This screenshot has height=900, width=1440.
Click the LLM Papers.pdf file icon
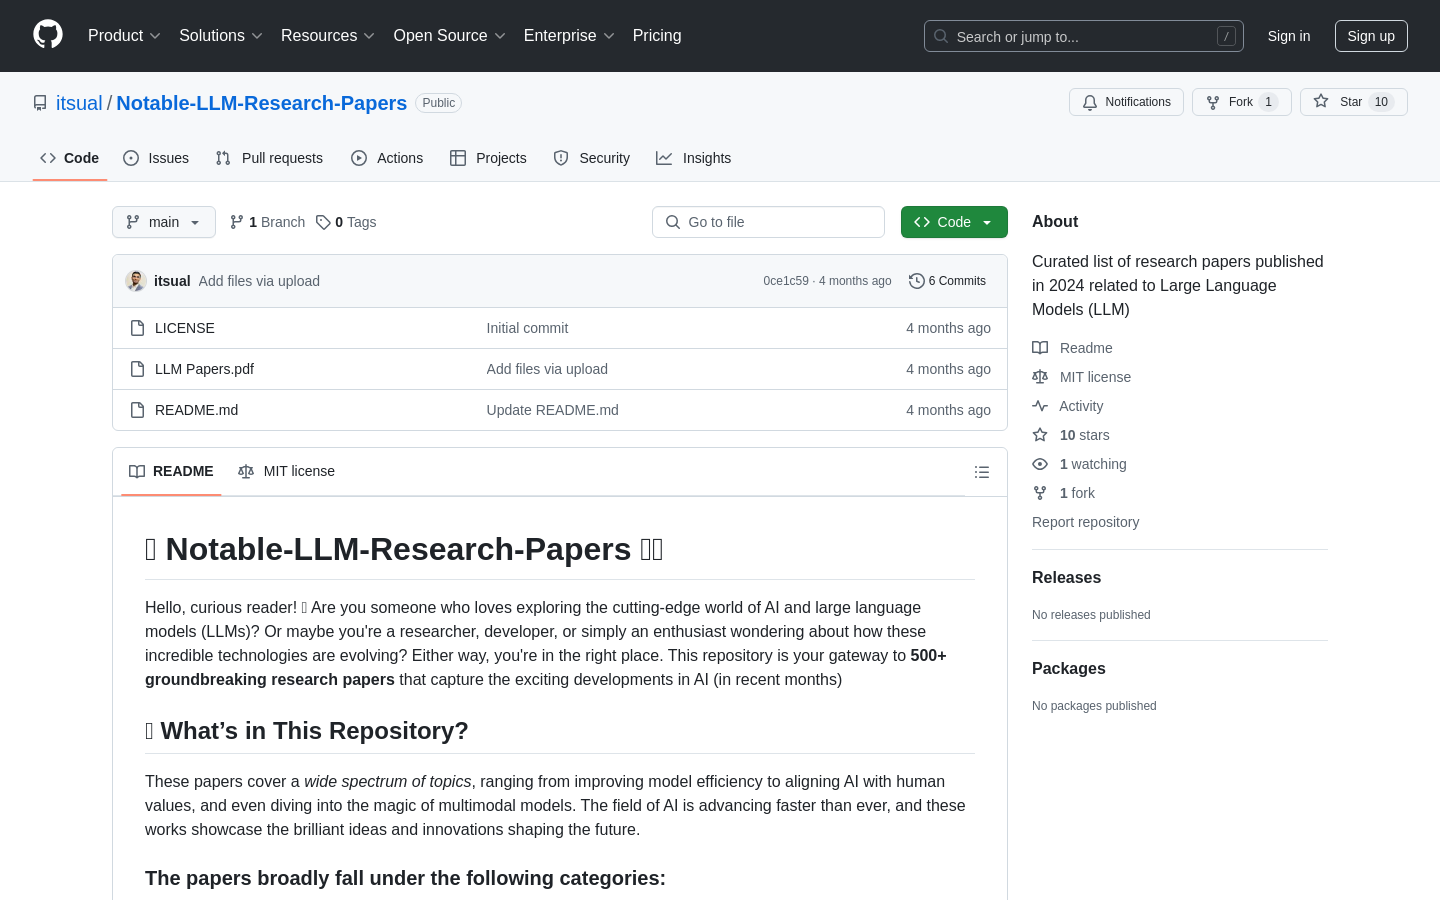(x=138, y=369)
